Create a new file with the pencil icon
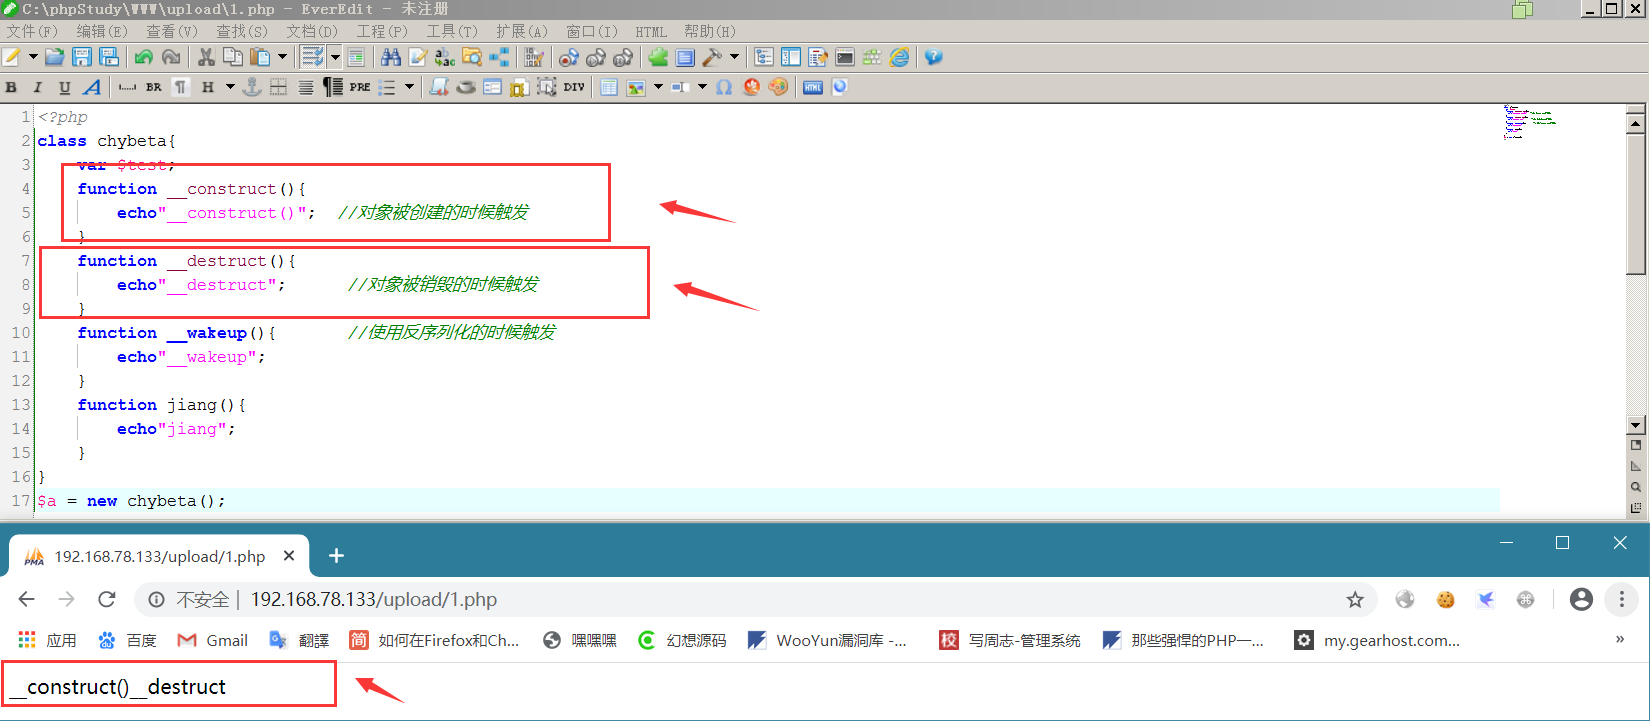Image resolution: width=1650 pixels, height=721 pixels. 12,57
